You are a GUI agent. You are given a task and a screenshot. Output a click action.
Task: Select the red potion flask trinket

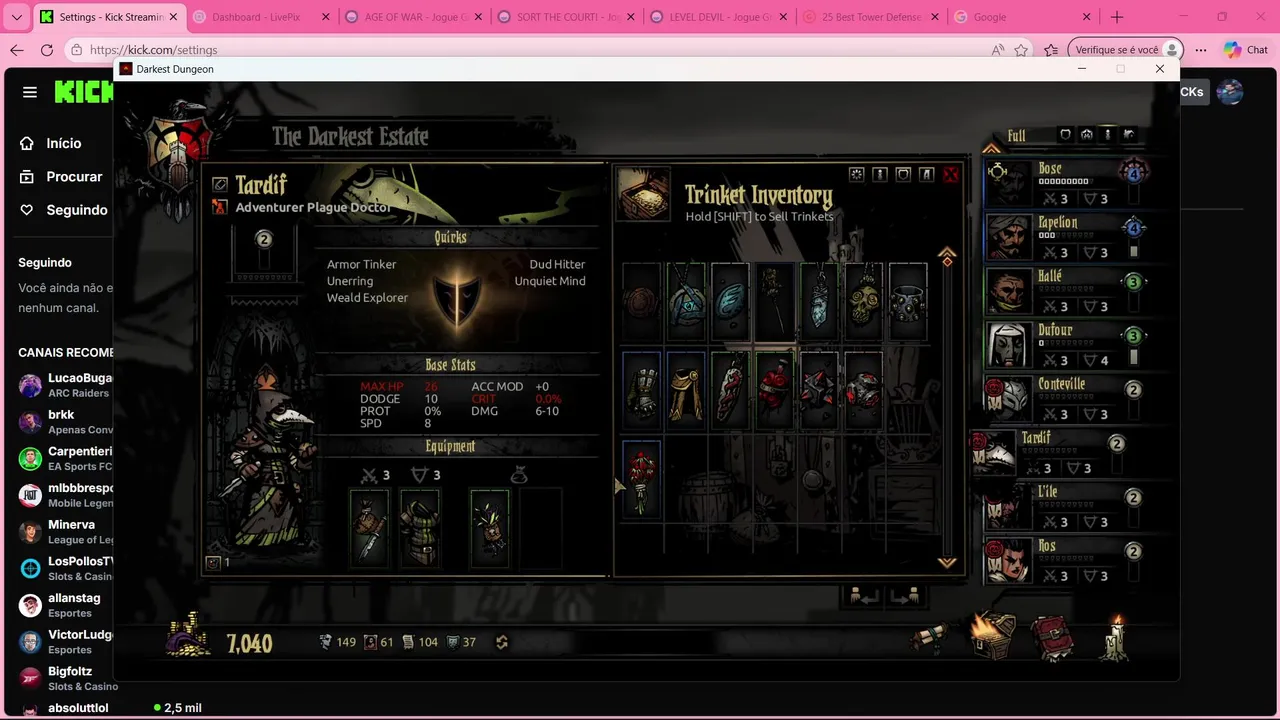click(x=775, y=389)
